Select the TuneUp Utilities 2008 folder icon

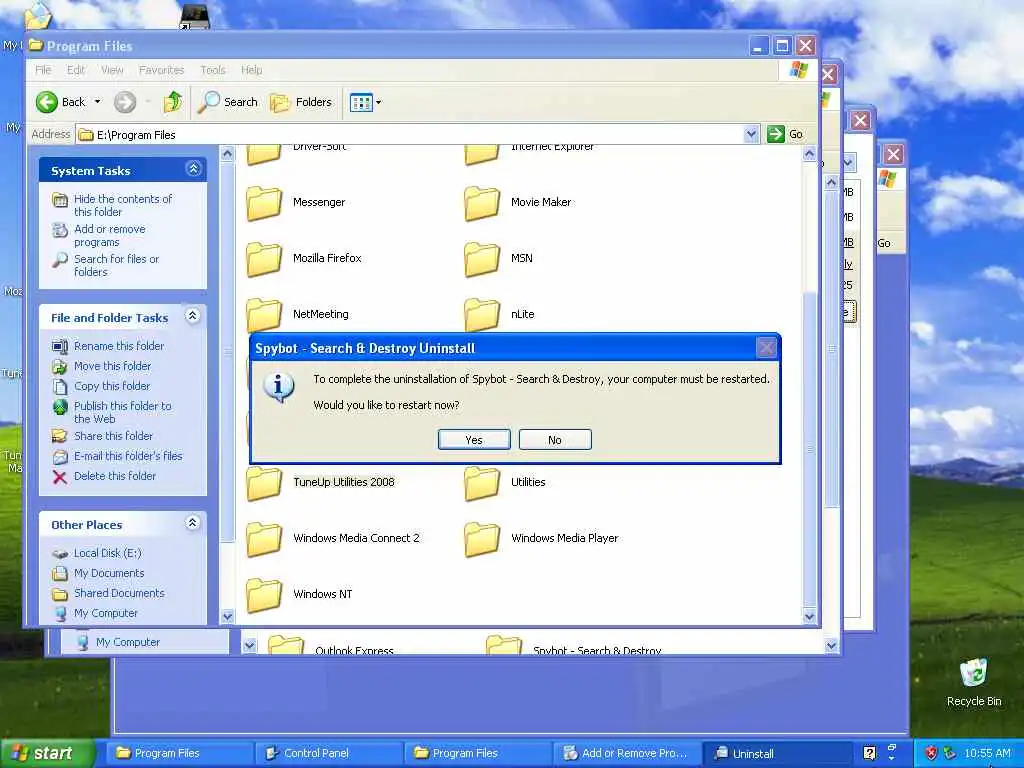(x=264, y=483)
